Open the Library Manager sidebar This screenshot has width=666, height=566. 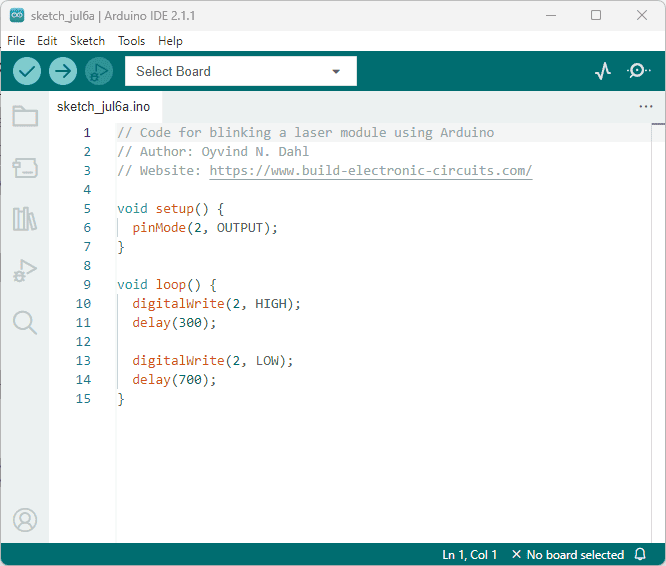click(25, 219)
